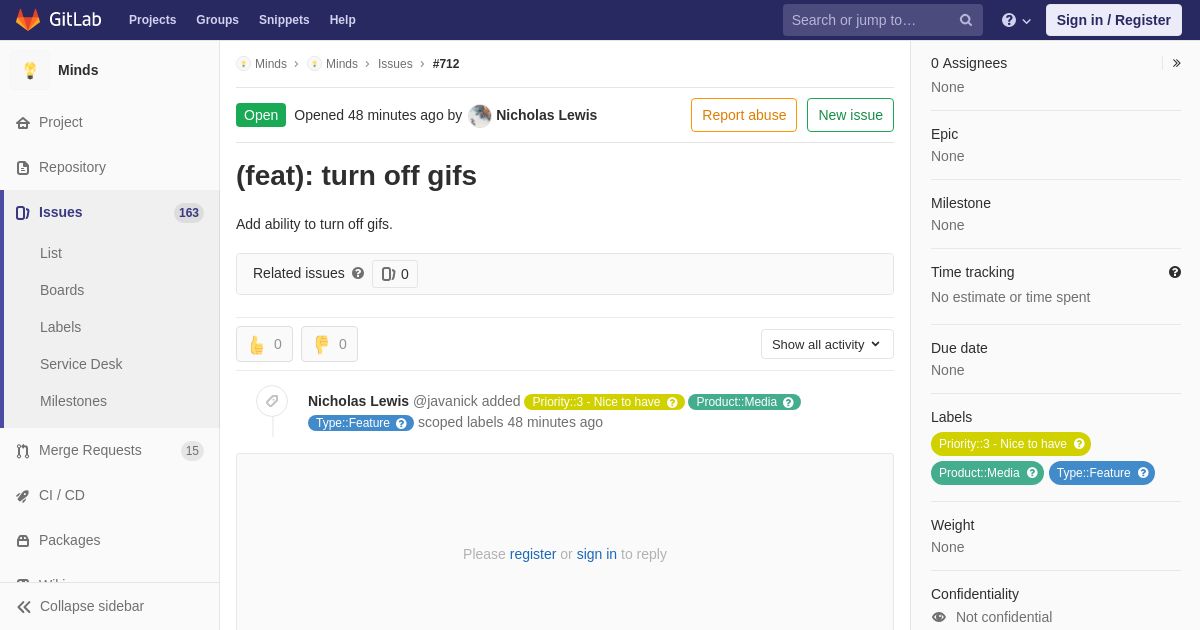1200x630 pixels.
Task: Click 'No estimate or time spent' text
Action: [x=1011, y=297]
